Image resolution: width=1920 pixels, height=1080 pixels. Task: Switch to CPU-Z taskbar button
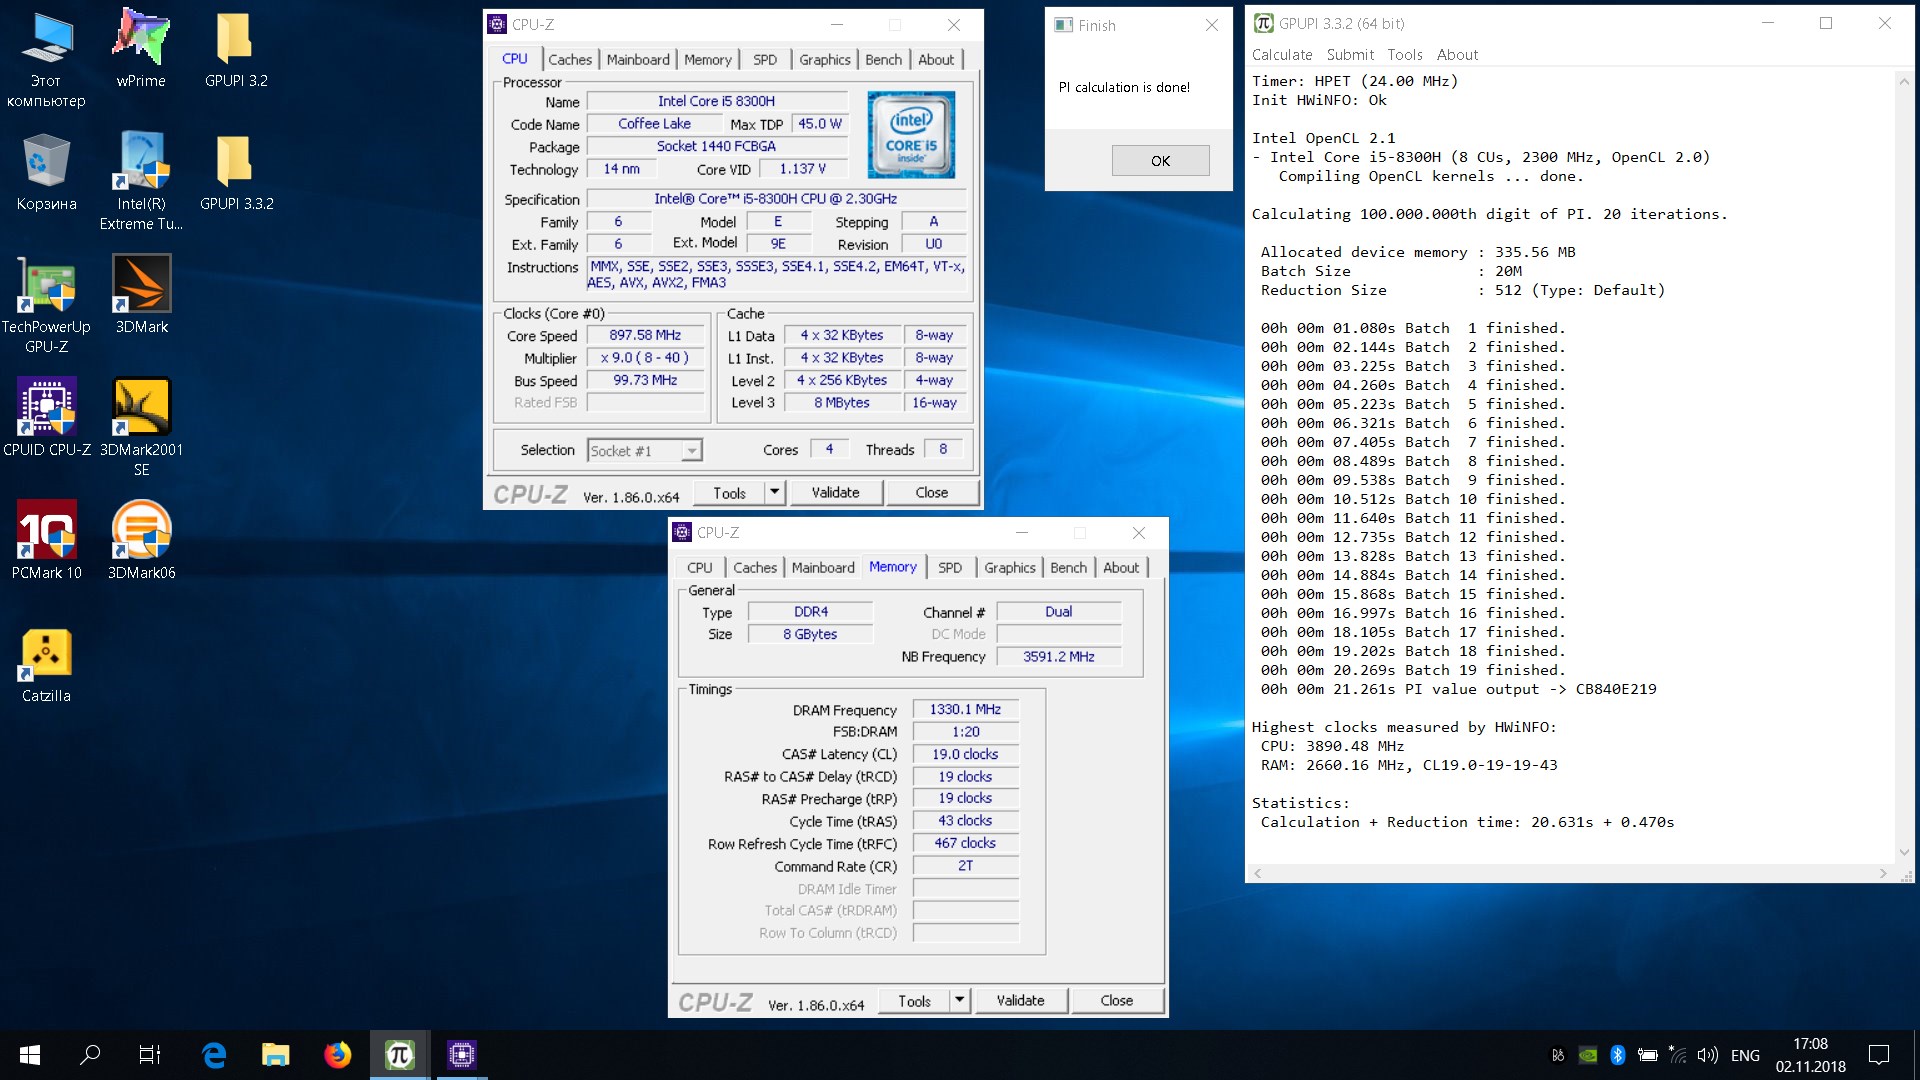point(461,1055)
